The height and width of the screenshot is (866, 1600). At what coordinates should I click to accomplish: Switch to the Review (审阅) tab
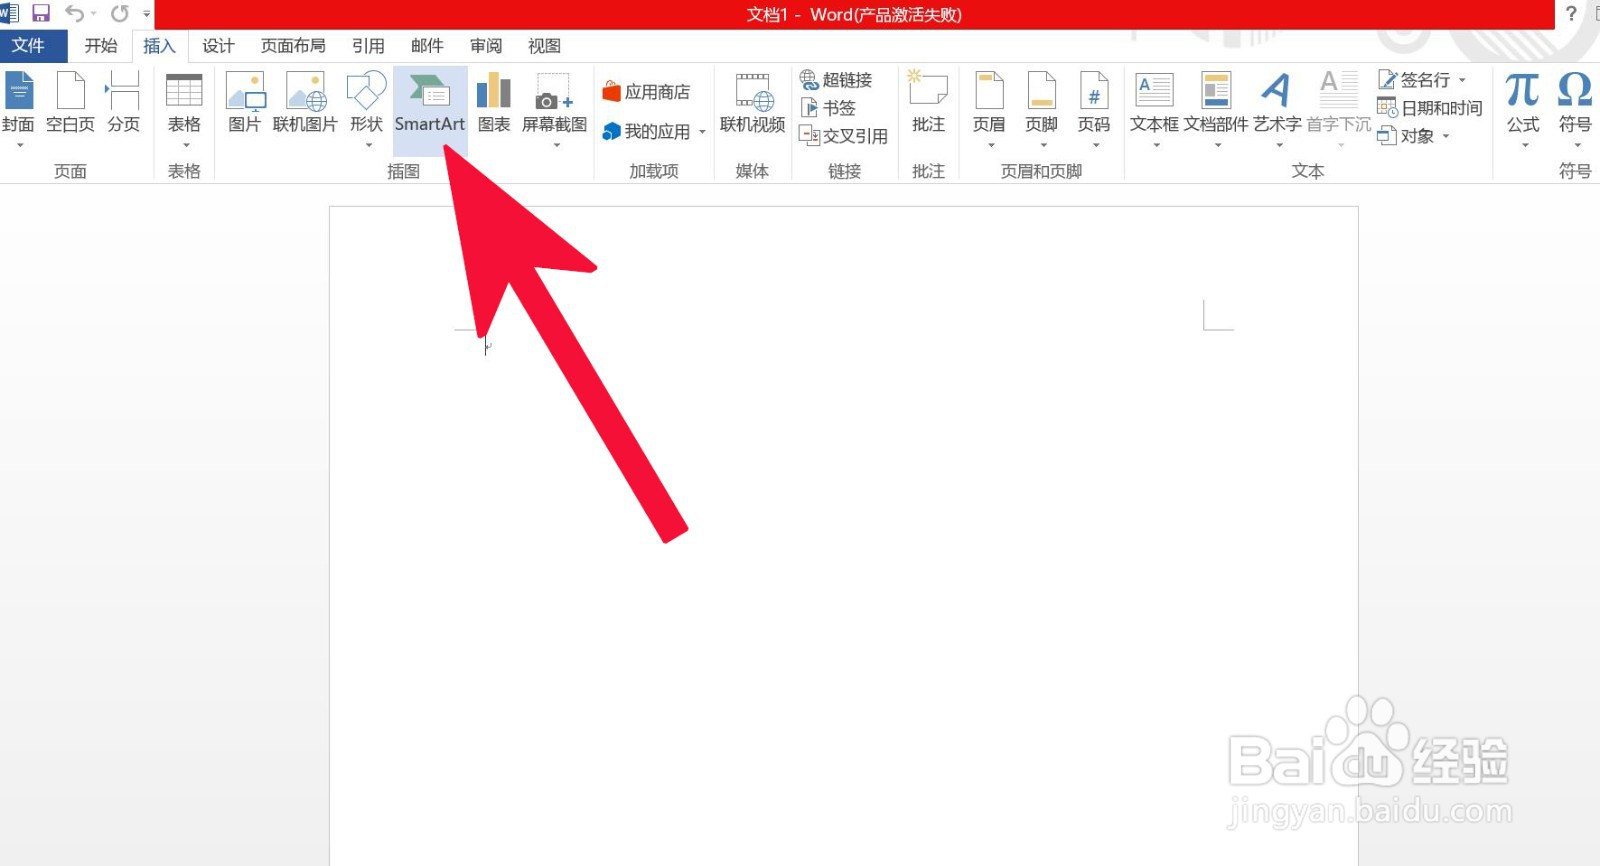(486, 46)
